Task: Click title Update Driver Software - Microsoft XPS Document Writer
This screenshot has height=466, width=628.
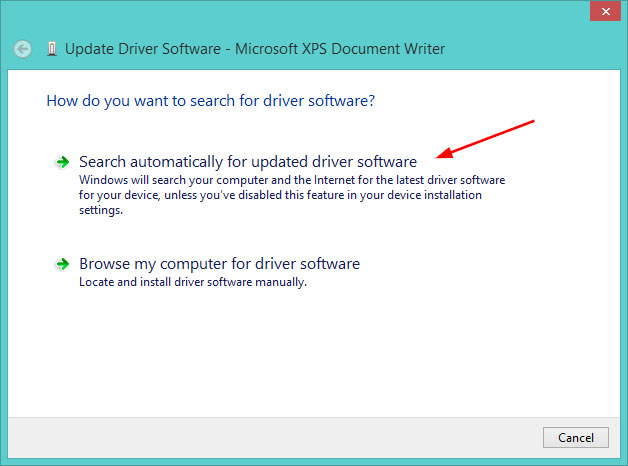Action: 255,49
